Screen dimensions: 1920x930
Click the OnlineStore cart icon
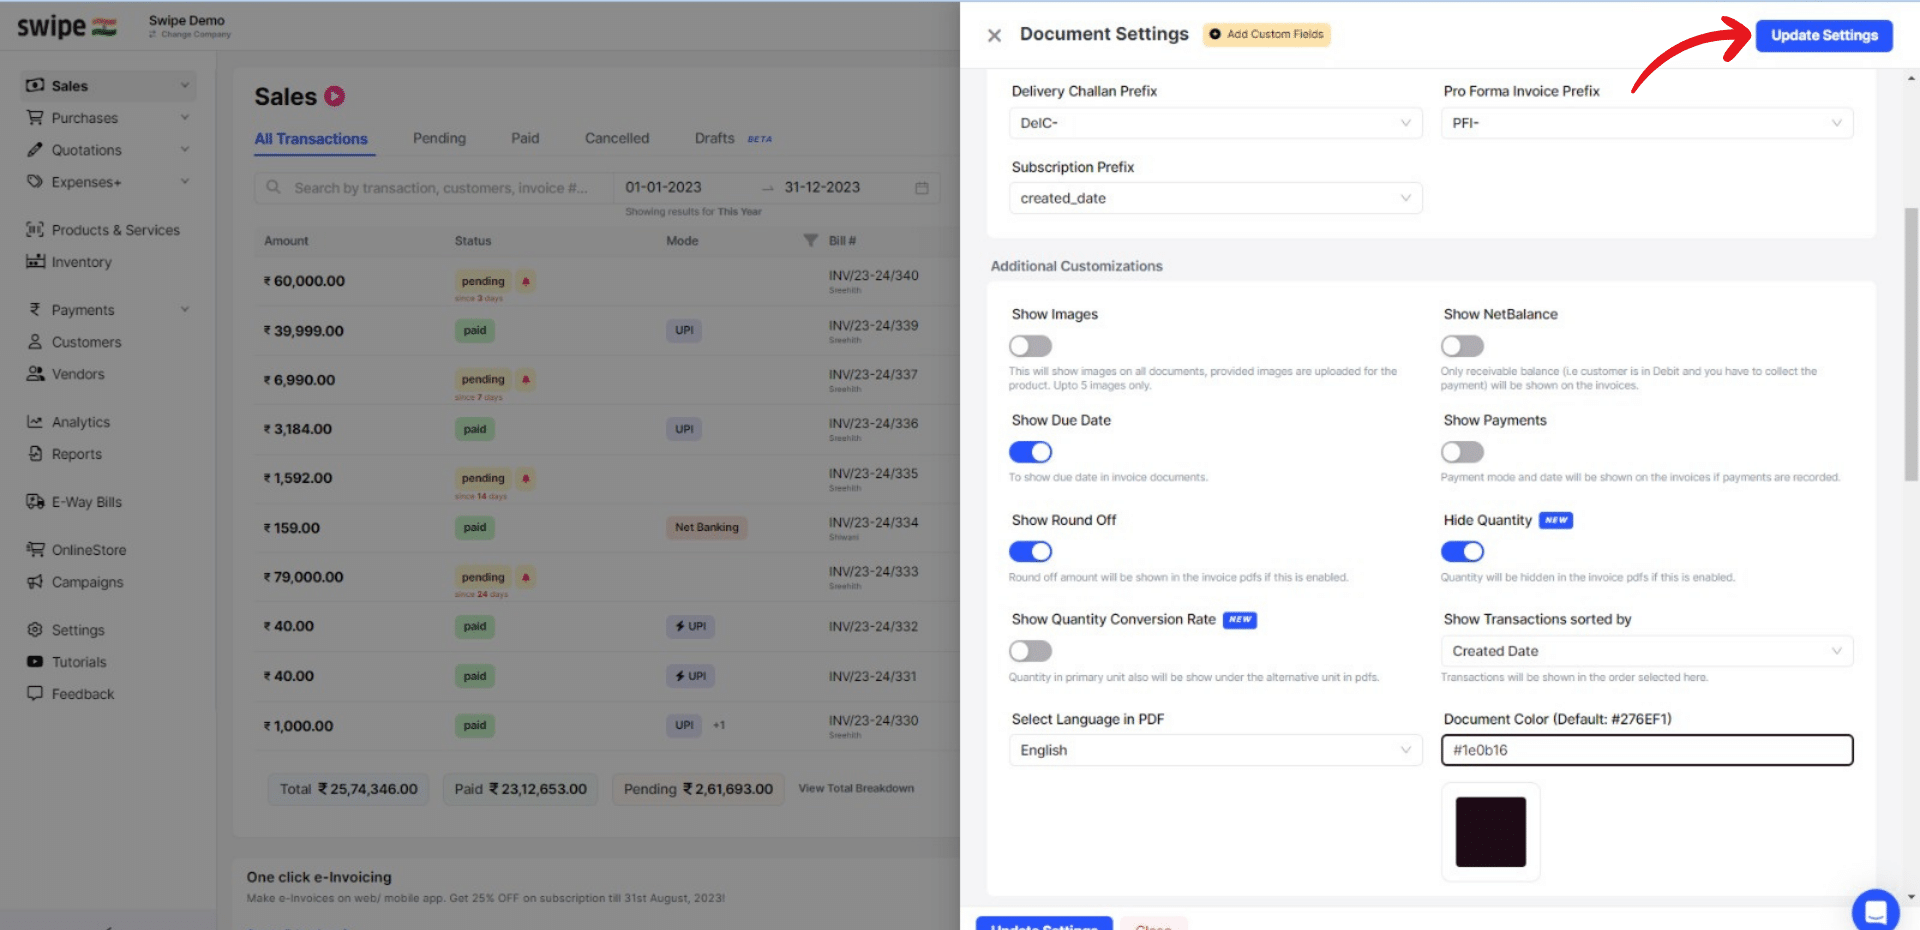(x=35, y=550)
